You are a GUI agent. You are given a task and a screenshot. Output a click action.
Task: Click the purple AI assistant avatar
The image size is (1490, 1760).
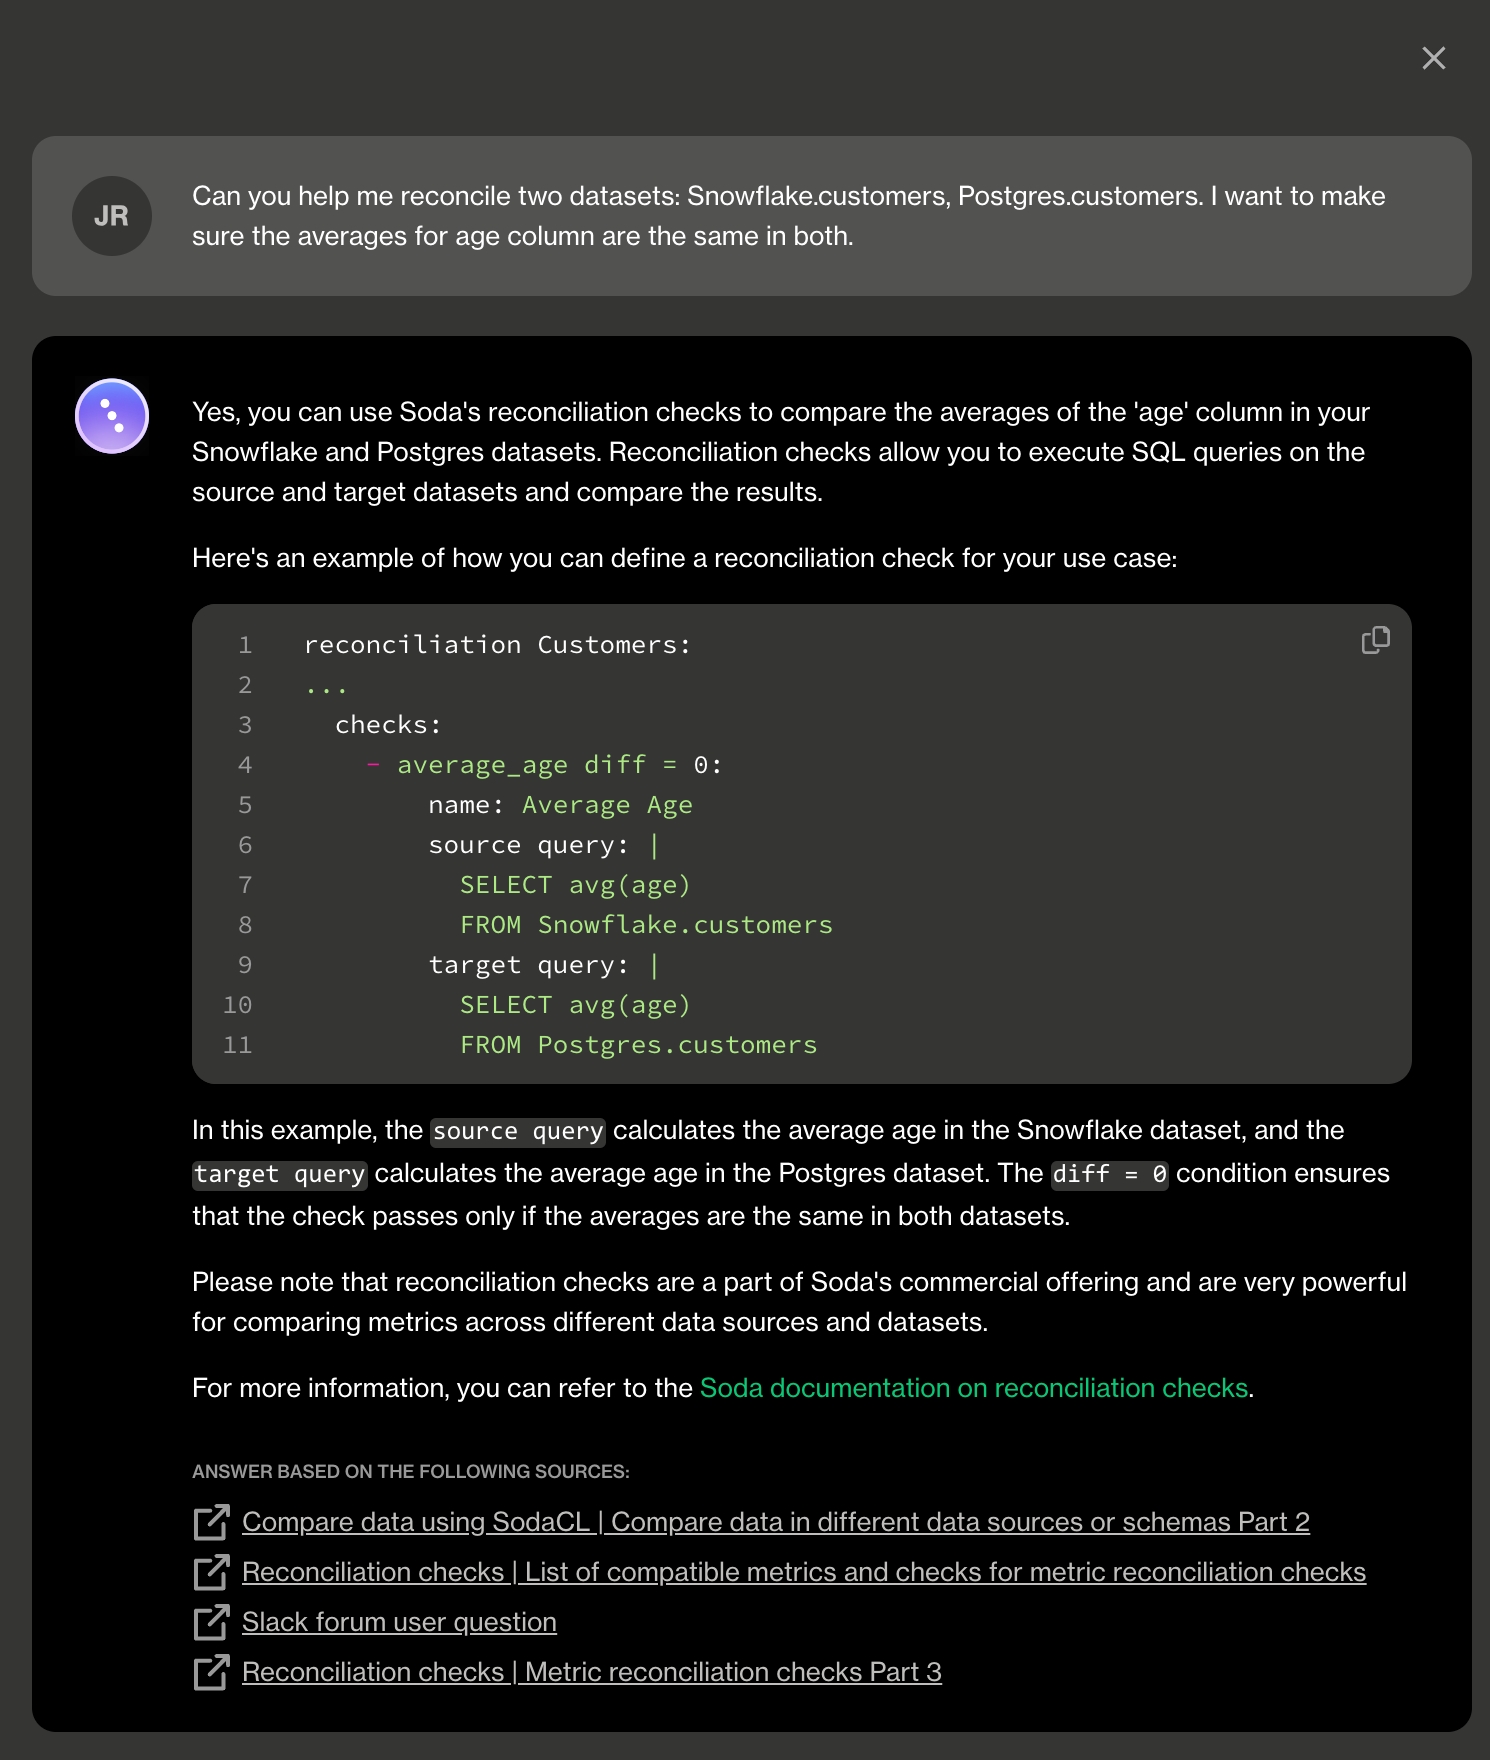pyautogui.click(x=112, y=416)
